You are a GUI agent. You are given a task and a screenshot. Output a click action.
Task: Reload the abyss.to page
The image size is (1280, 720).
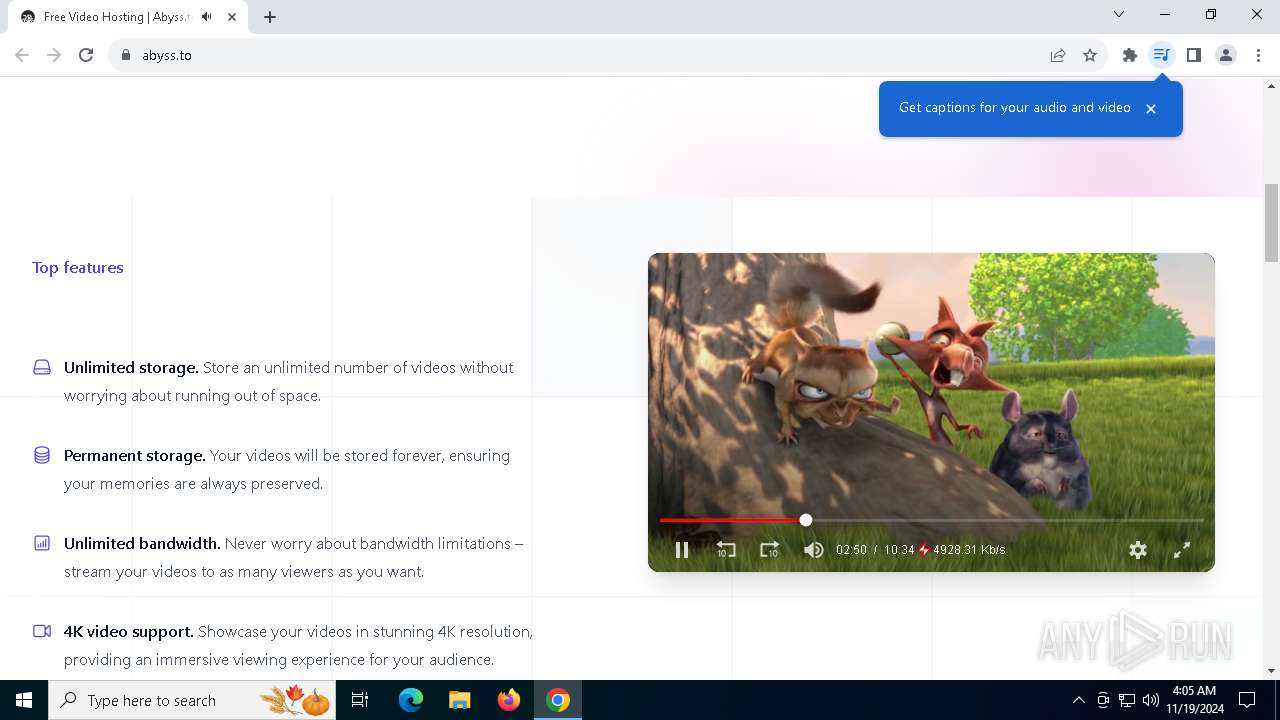(x=86, y=55)
